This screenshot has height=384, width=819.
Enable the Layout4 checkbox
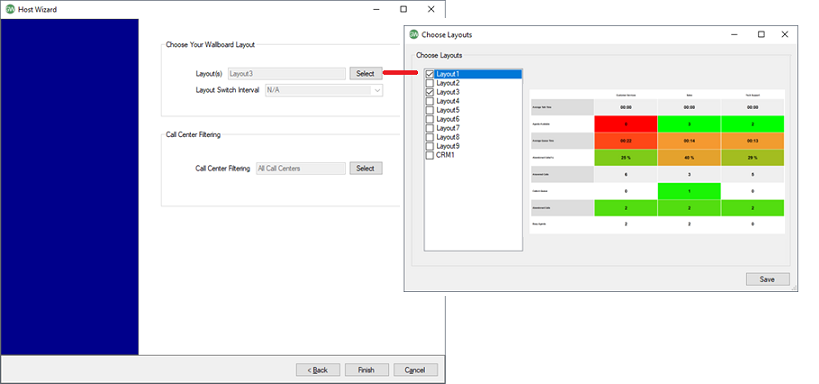click(x=430, y=101)
